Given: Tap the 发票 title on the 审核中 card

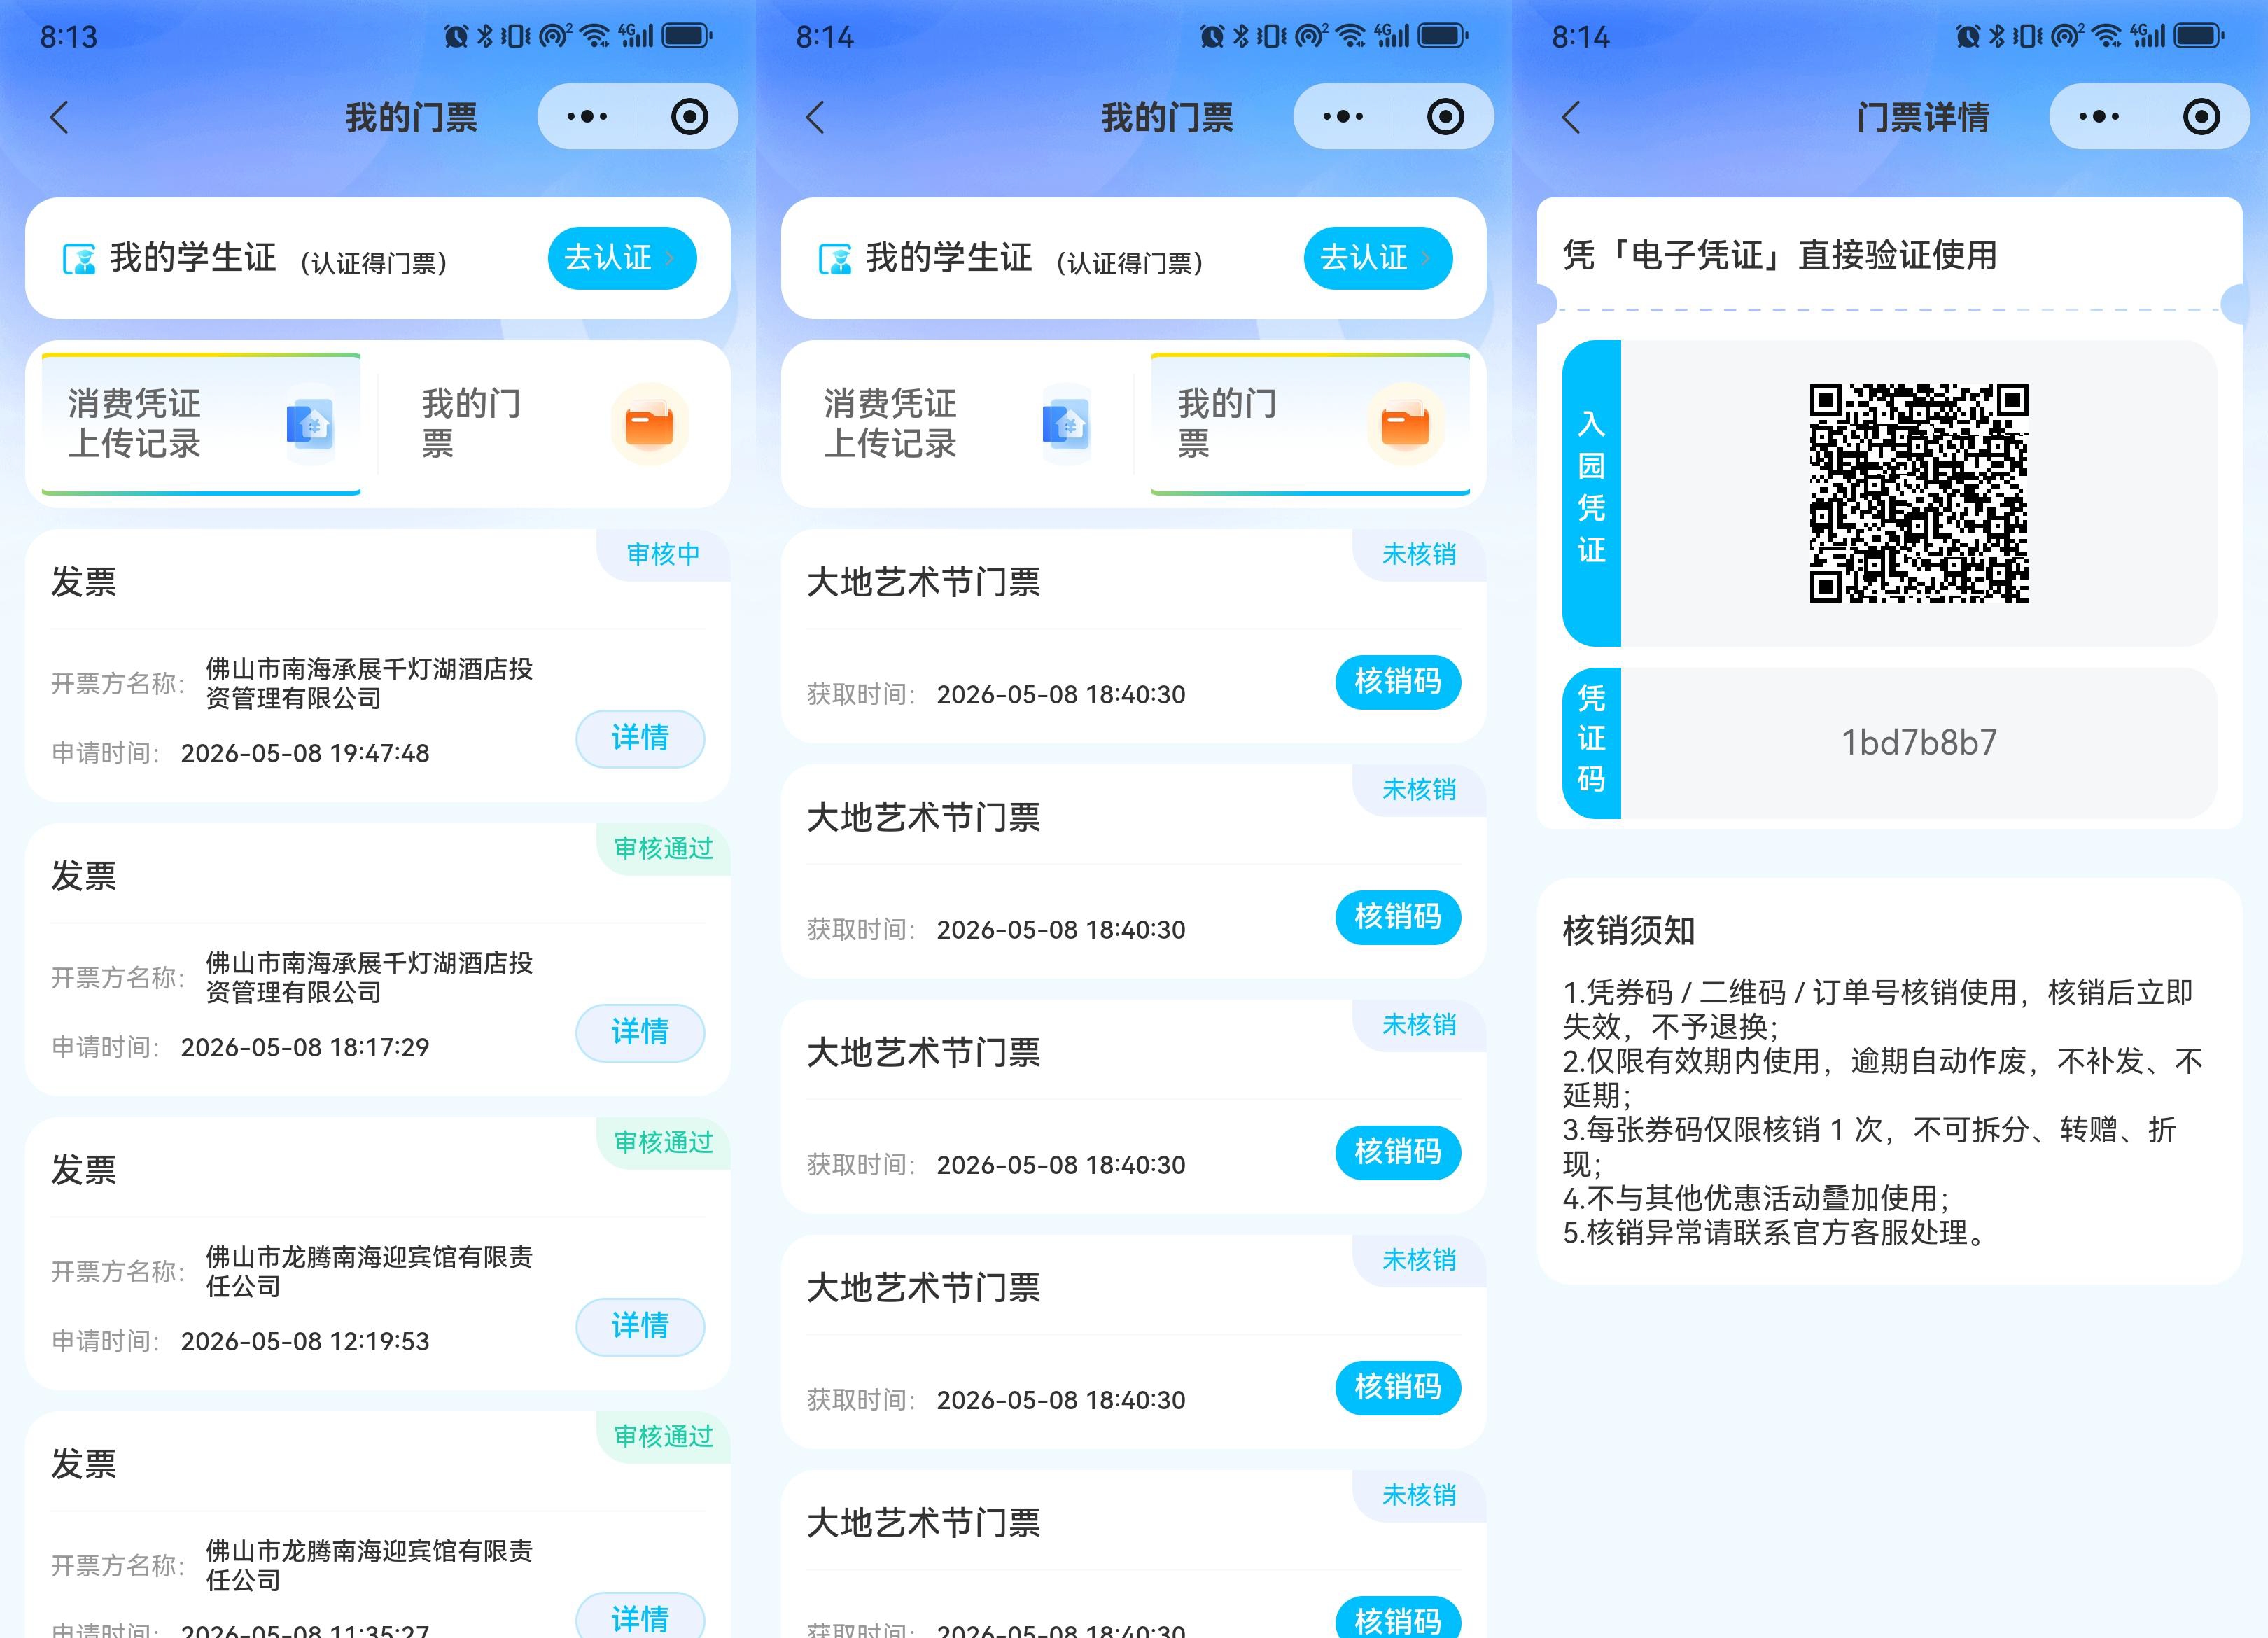Looking at the screenshot, I should (x=84, y=583).
